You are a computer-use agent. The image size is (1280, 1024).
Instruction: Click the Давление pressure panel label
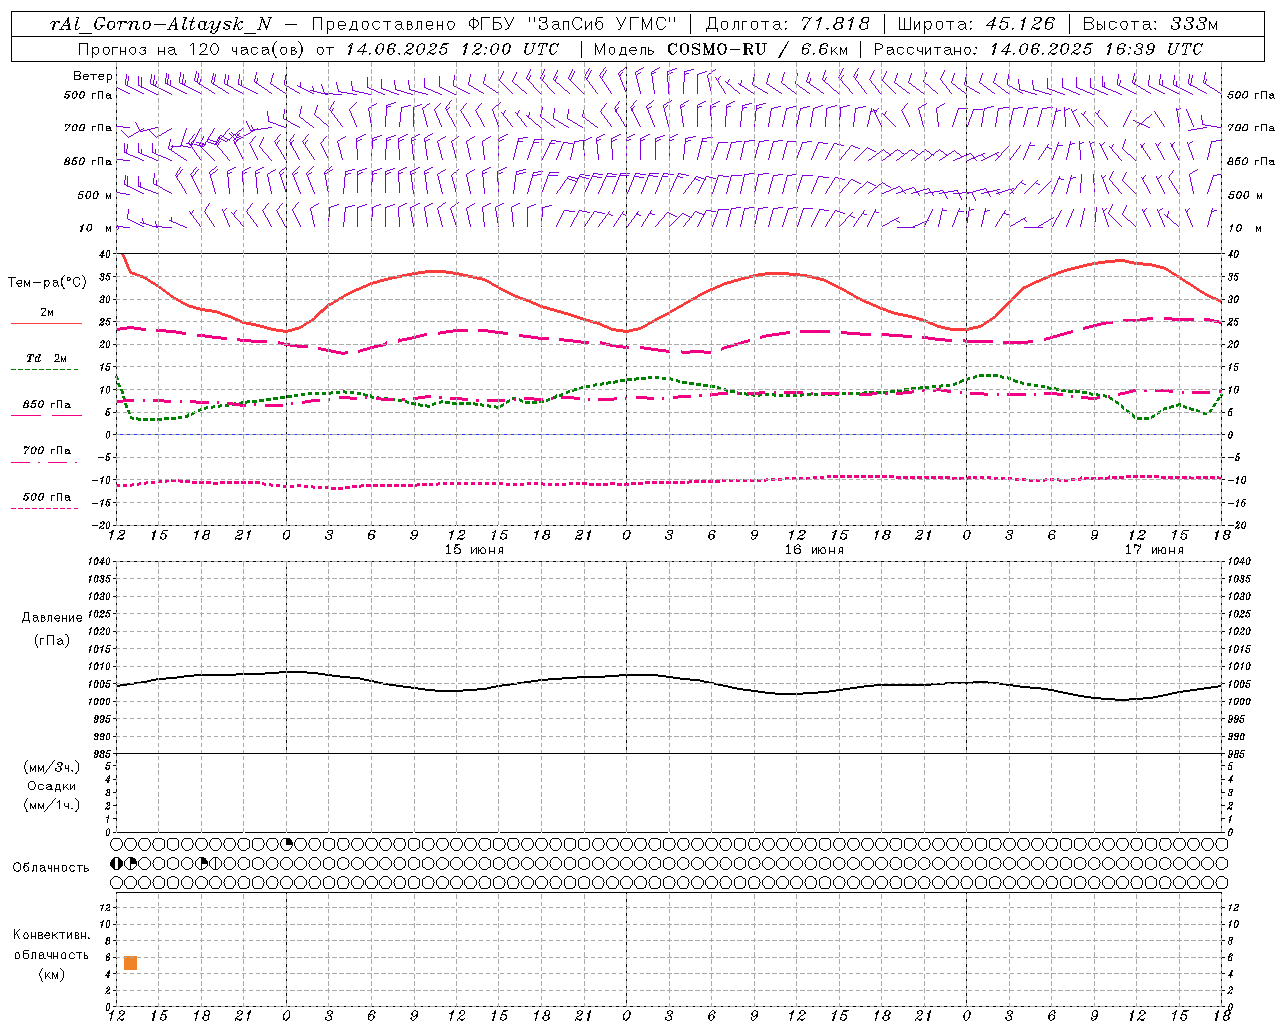pyautogui.click(x=52, y=618)
